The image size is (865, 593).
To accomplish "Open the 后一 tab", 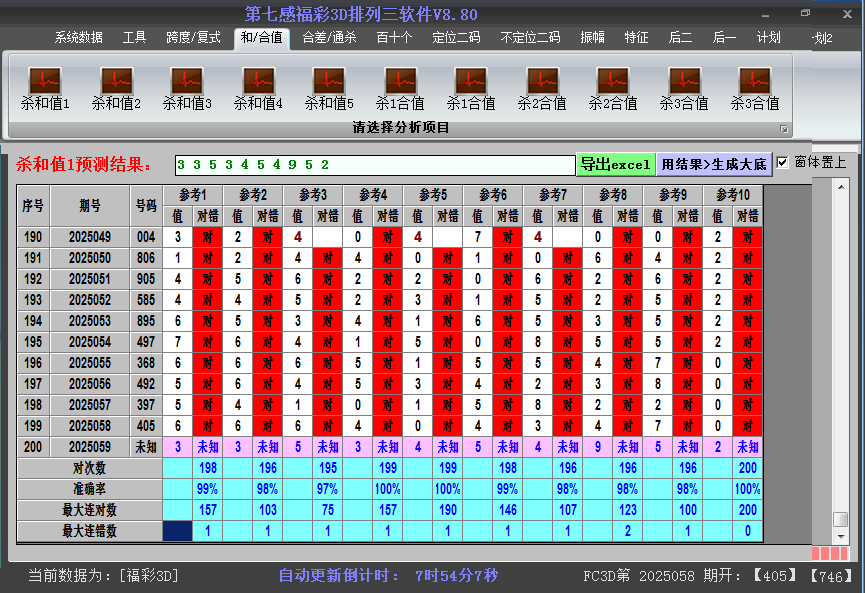I will (724, 38).
